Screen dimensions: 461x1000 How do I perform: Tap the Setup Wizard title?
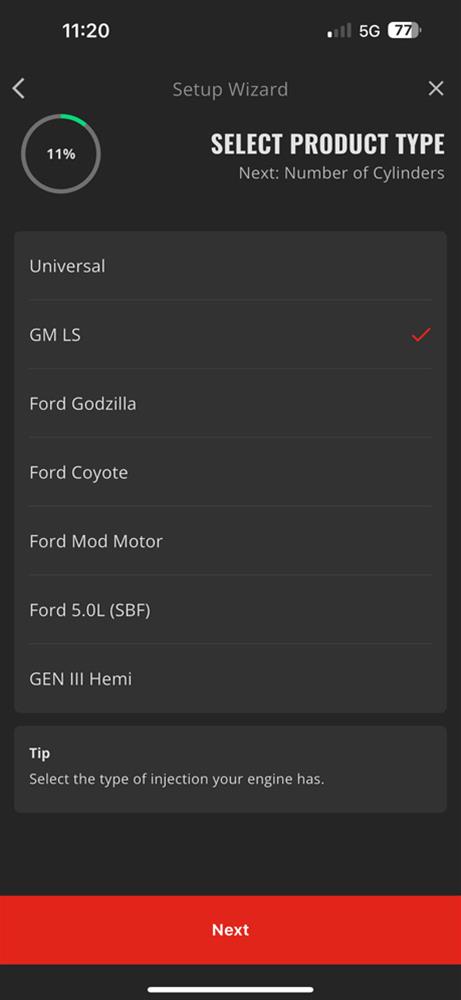click(230, 89)
